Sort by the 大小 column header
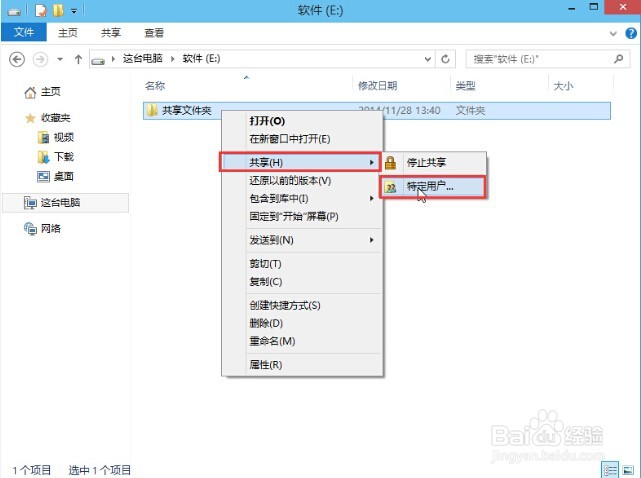The height and width of the screenshot is (478, 641). click(563, 86)
